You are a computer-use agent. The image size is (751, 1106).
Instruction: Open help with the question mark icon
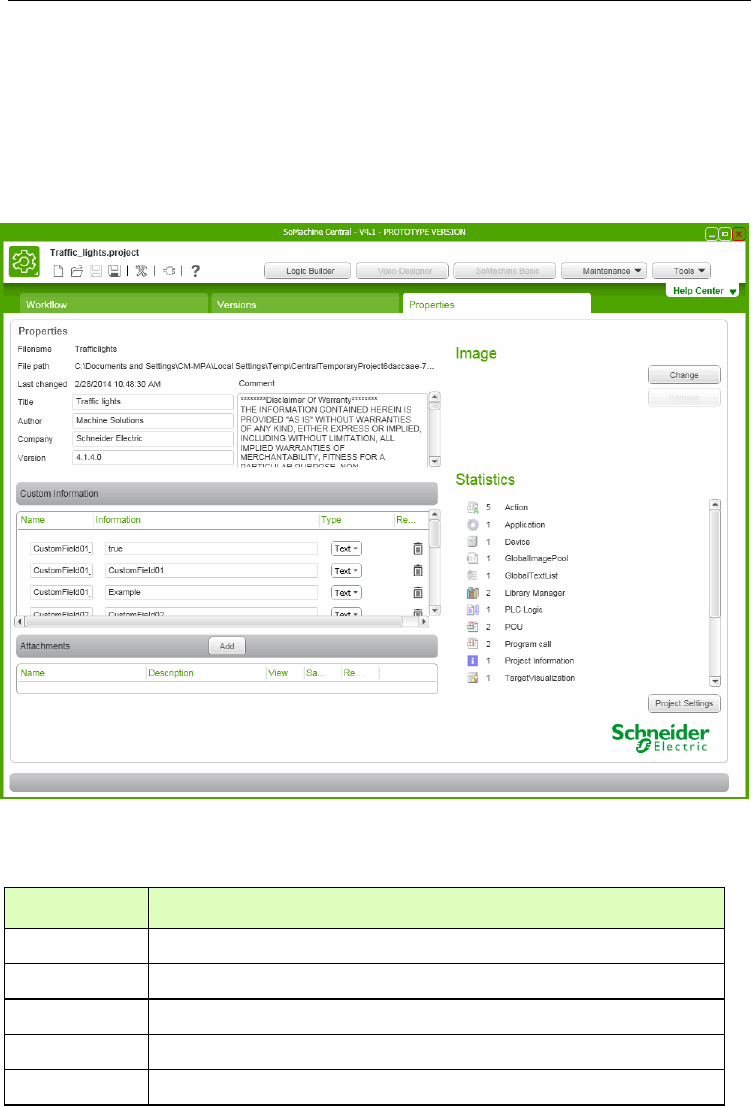tap(195, 271)
